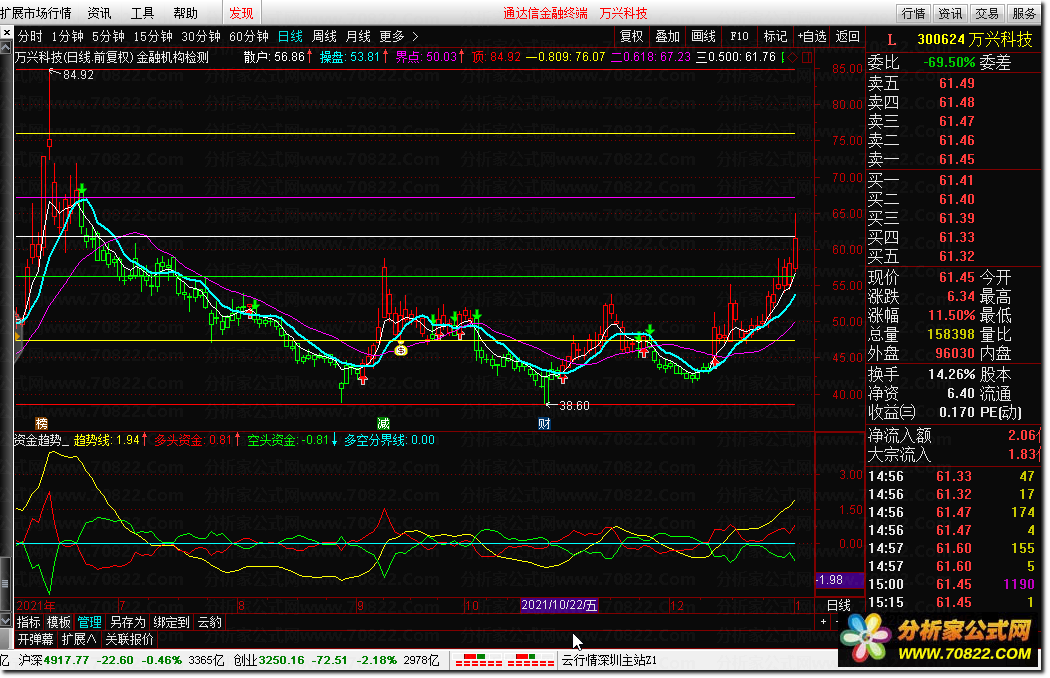Image resolution: width=1050 pixels, height=678 pixels.
Task: Click the right red-green connection indicator in status bar
Action: pyautogui.click(x=530, y=660)
